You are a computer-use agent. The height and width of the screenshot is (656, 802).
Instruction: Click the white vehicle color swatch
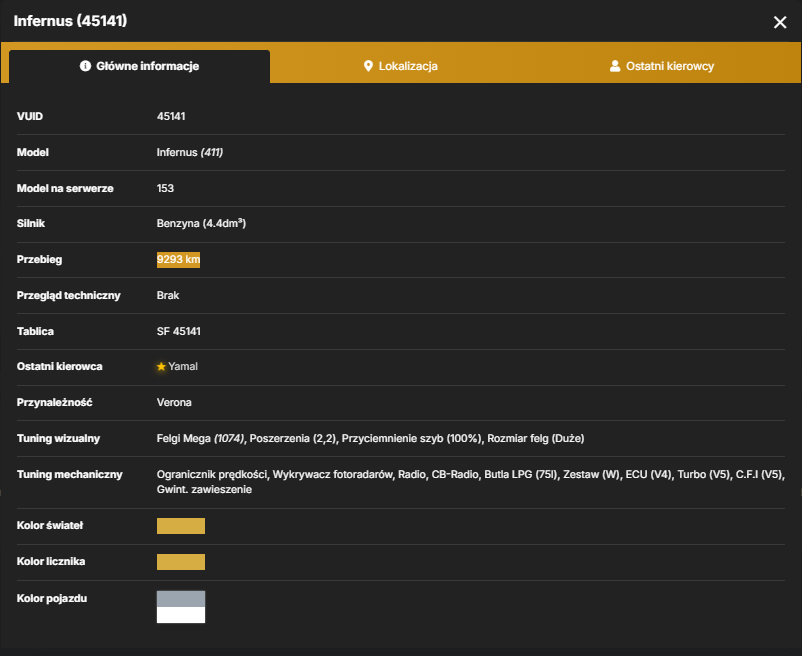point(181,615)
